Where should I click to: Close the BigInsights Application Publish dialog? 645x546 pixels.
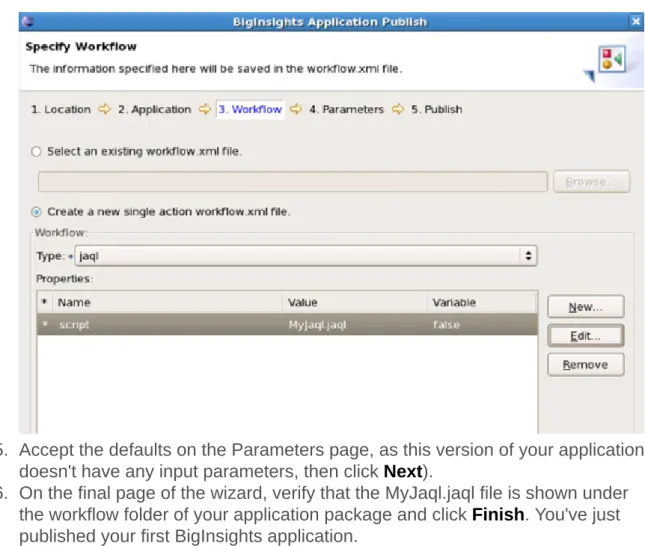[x=636, y=21]
